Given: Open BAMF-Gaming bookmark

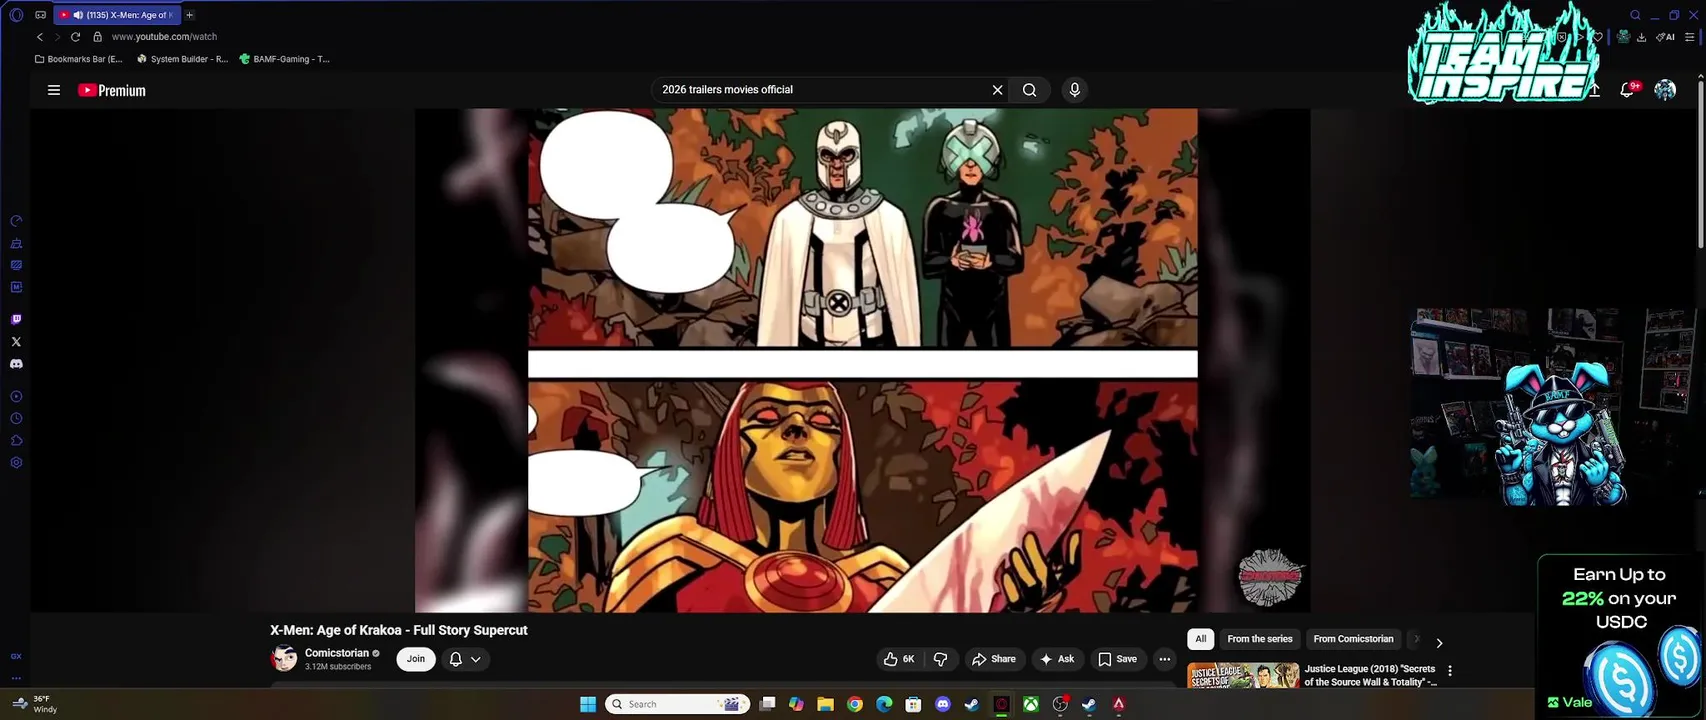Looking at the screenshot, I should click(x=285, y=59).
